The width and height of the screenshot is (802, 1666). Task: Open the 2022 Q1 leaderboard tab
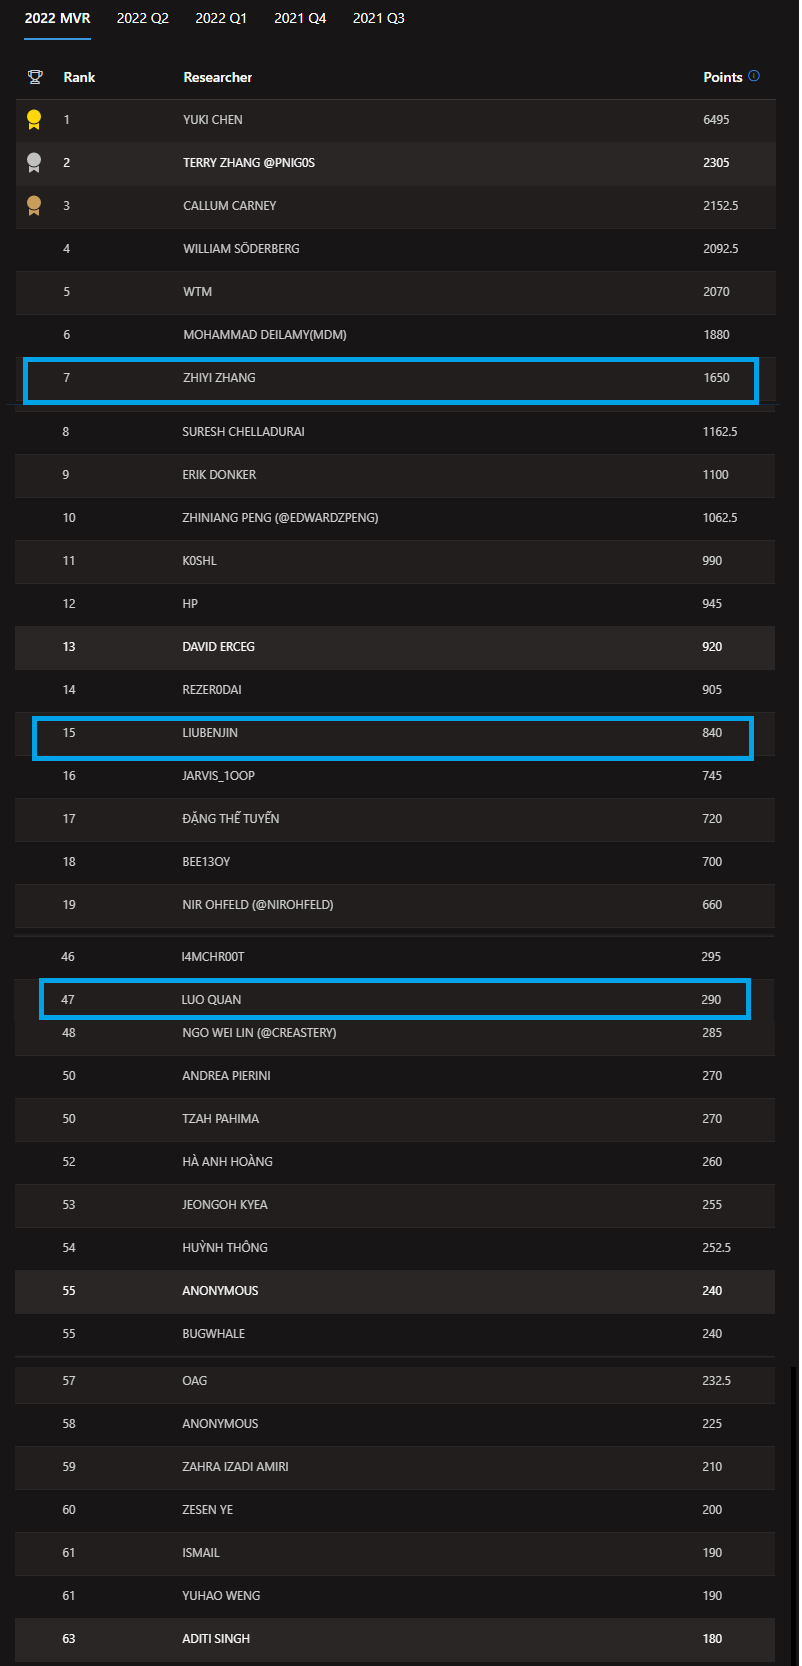point(221,18)
